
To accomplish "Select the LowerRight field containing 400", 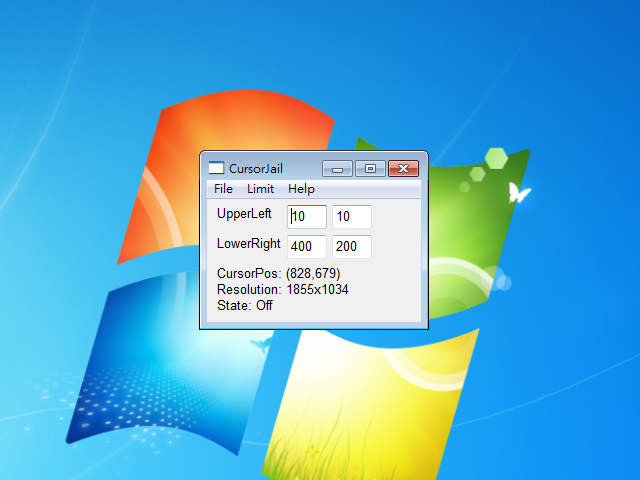I will point(307,247).
